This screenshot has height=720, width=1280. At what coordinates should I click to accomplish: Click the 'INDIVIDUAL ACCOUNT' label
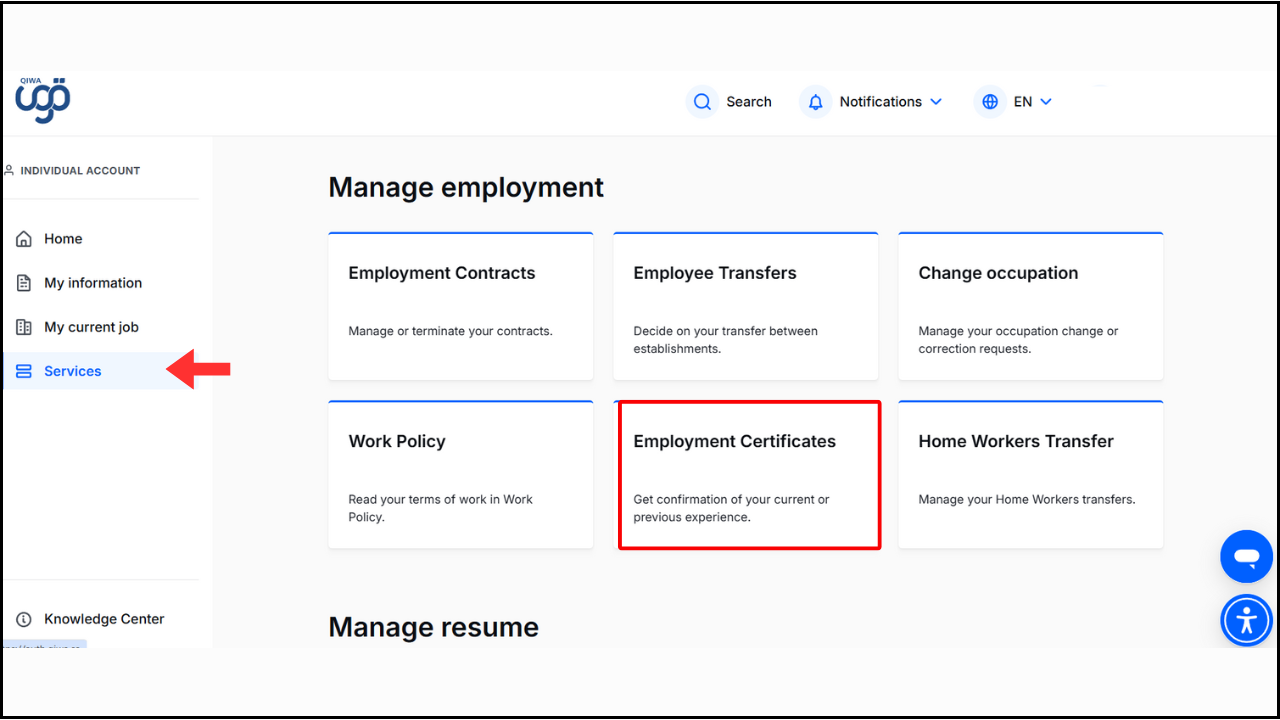[x=80, y=171]
